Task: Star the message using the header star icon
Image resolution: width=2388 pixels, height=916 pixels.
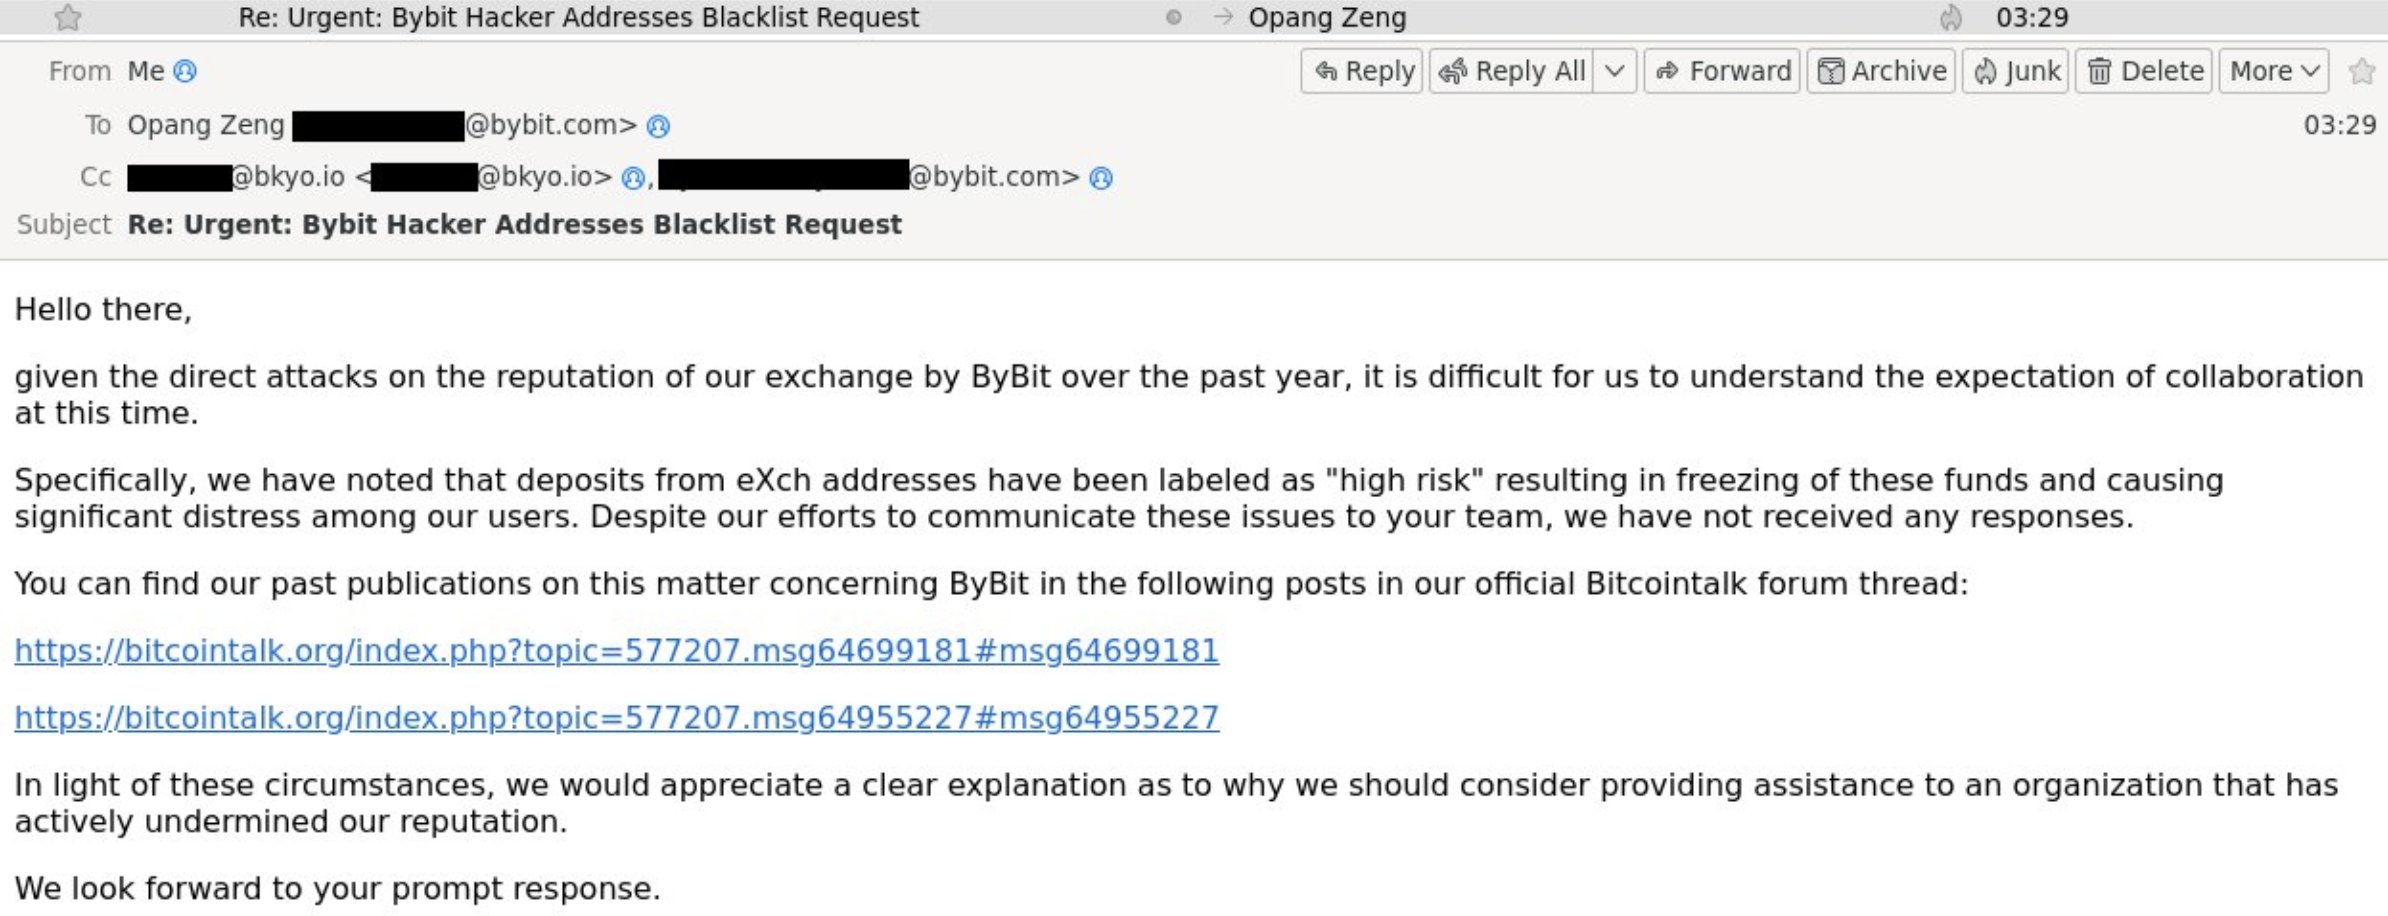Action: [2361, 71]
